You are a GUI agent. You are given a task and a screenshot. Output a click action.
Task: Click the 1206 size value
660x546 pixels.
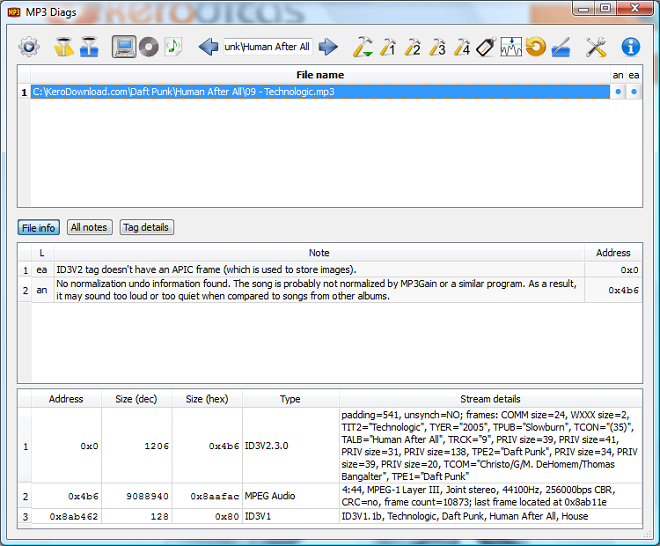tap(156, 446)
